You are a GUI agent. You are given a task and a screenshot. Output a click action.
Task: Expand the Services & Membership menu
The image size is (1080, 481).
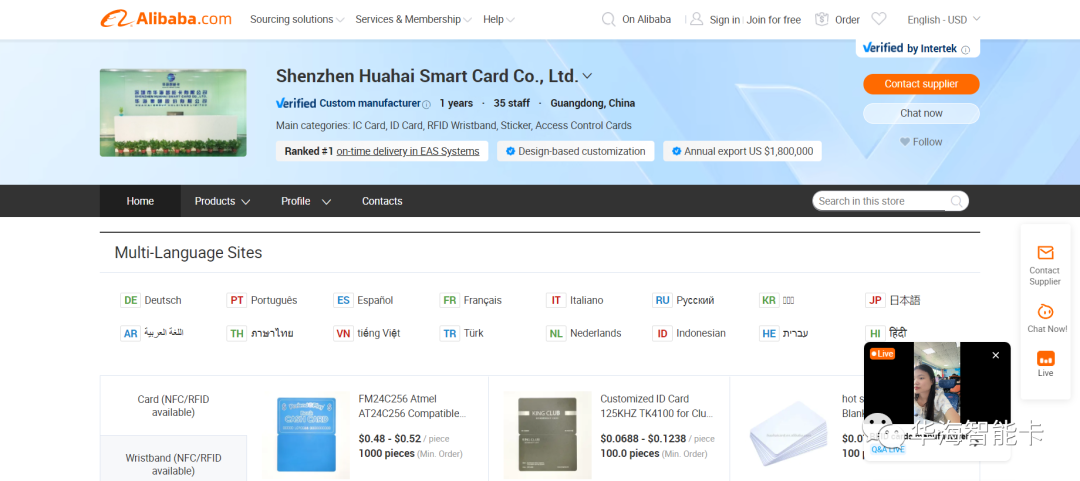click(x=413, y=19)
